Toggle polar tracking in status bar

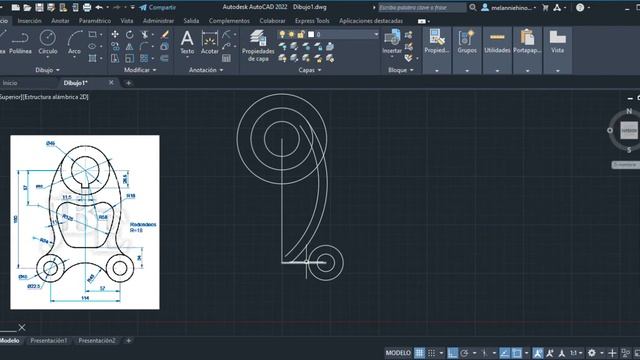point(464,353)
